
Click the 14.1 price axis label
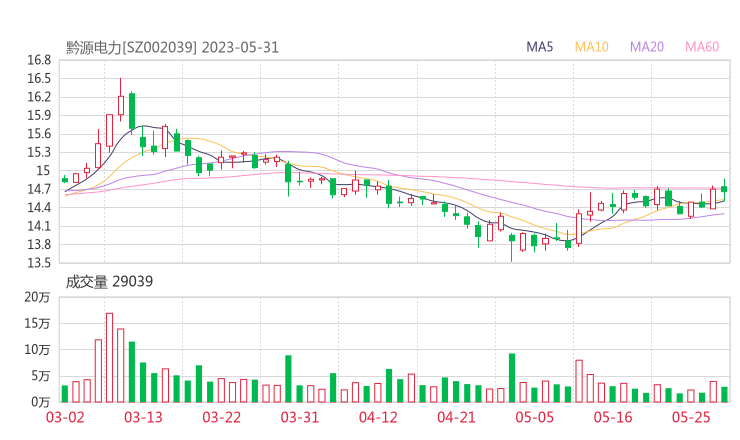(x=39, y=226)
